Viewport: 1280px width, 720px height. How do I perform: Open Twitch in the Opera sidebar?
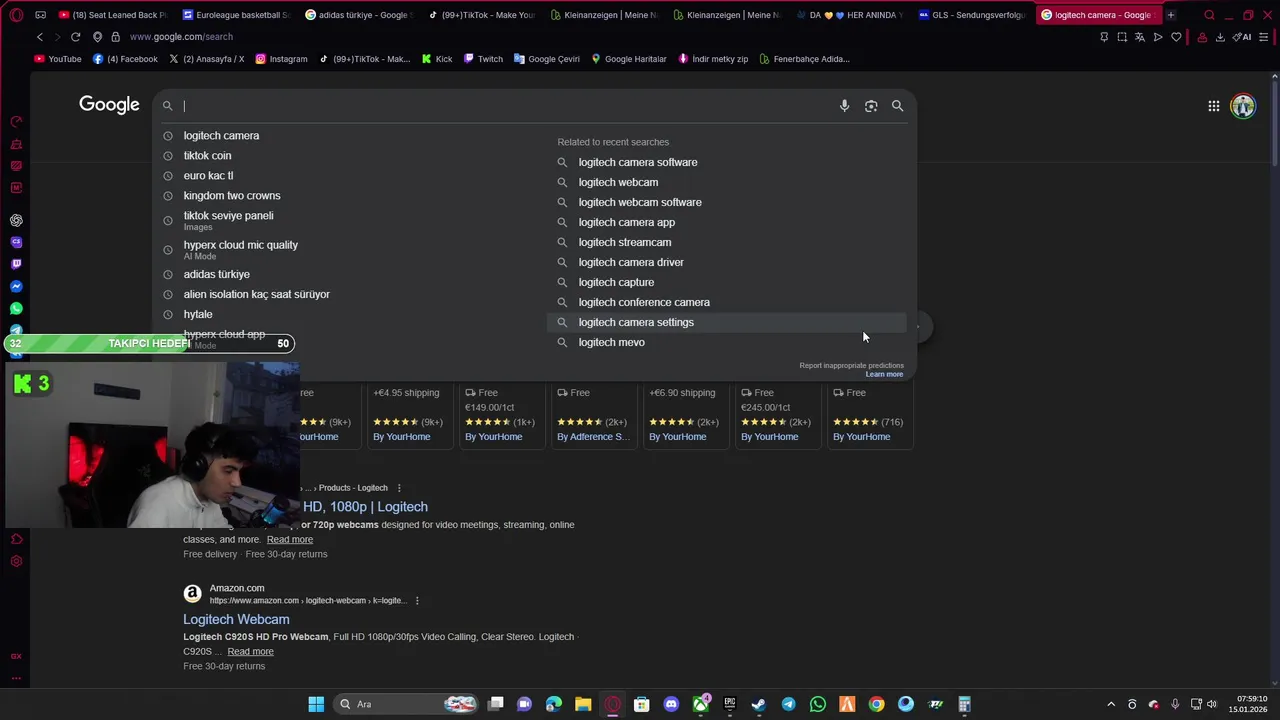[16, 264]
